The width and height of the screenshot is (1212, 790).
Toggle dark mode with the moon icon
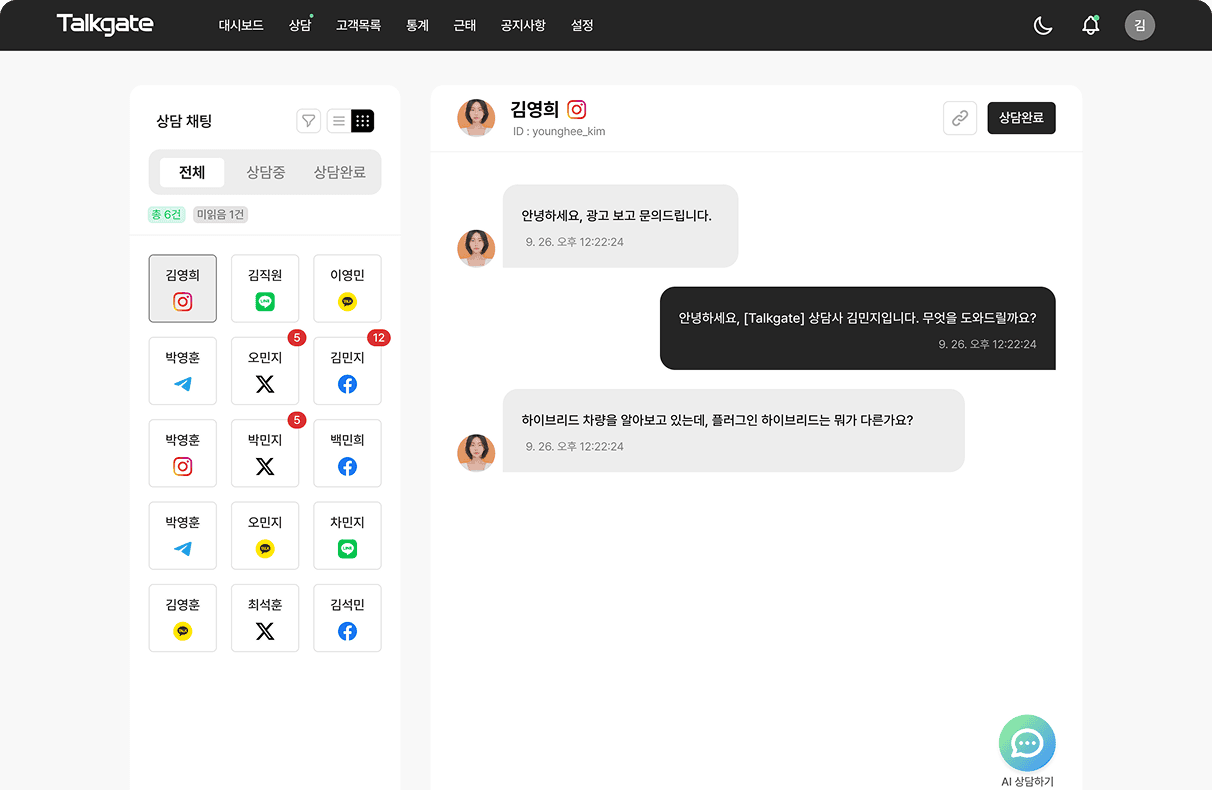1042,25
